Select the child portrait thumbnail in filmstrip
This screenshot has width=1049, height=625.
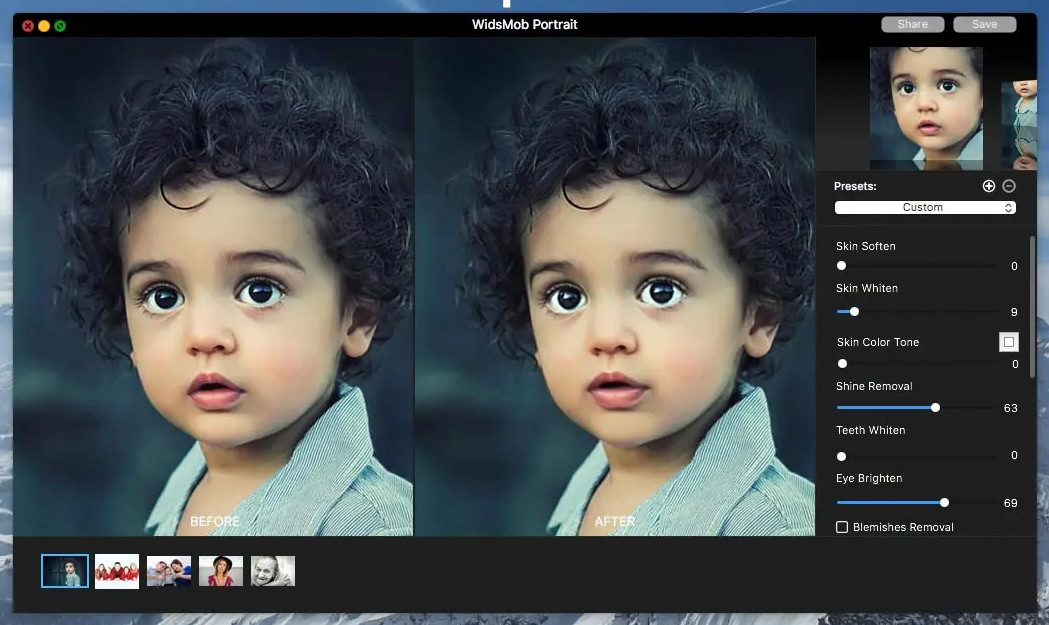[65, 571]
